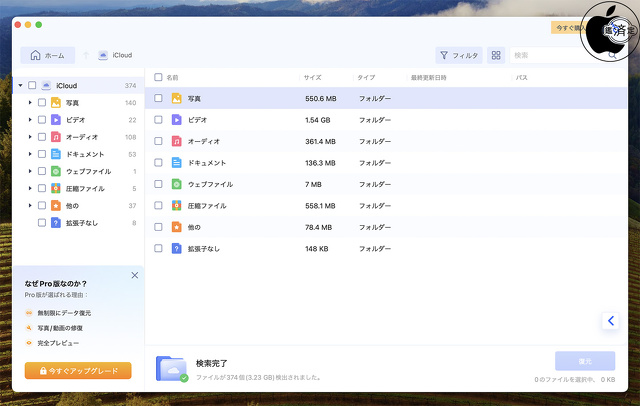Screen dimensions: 640x406
Task: Expand the ウェブファイル tree node
Action: (30, 171)
